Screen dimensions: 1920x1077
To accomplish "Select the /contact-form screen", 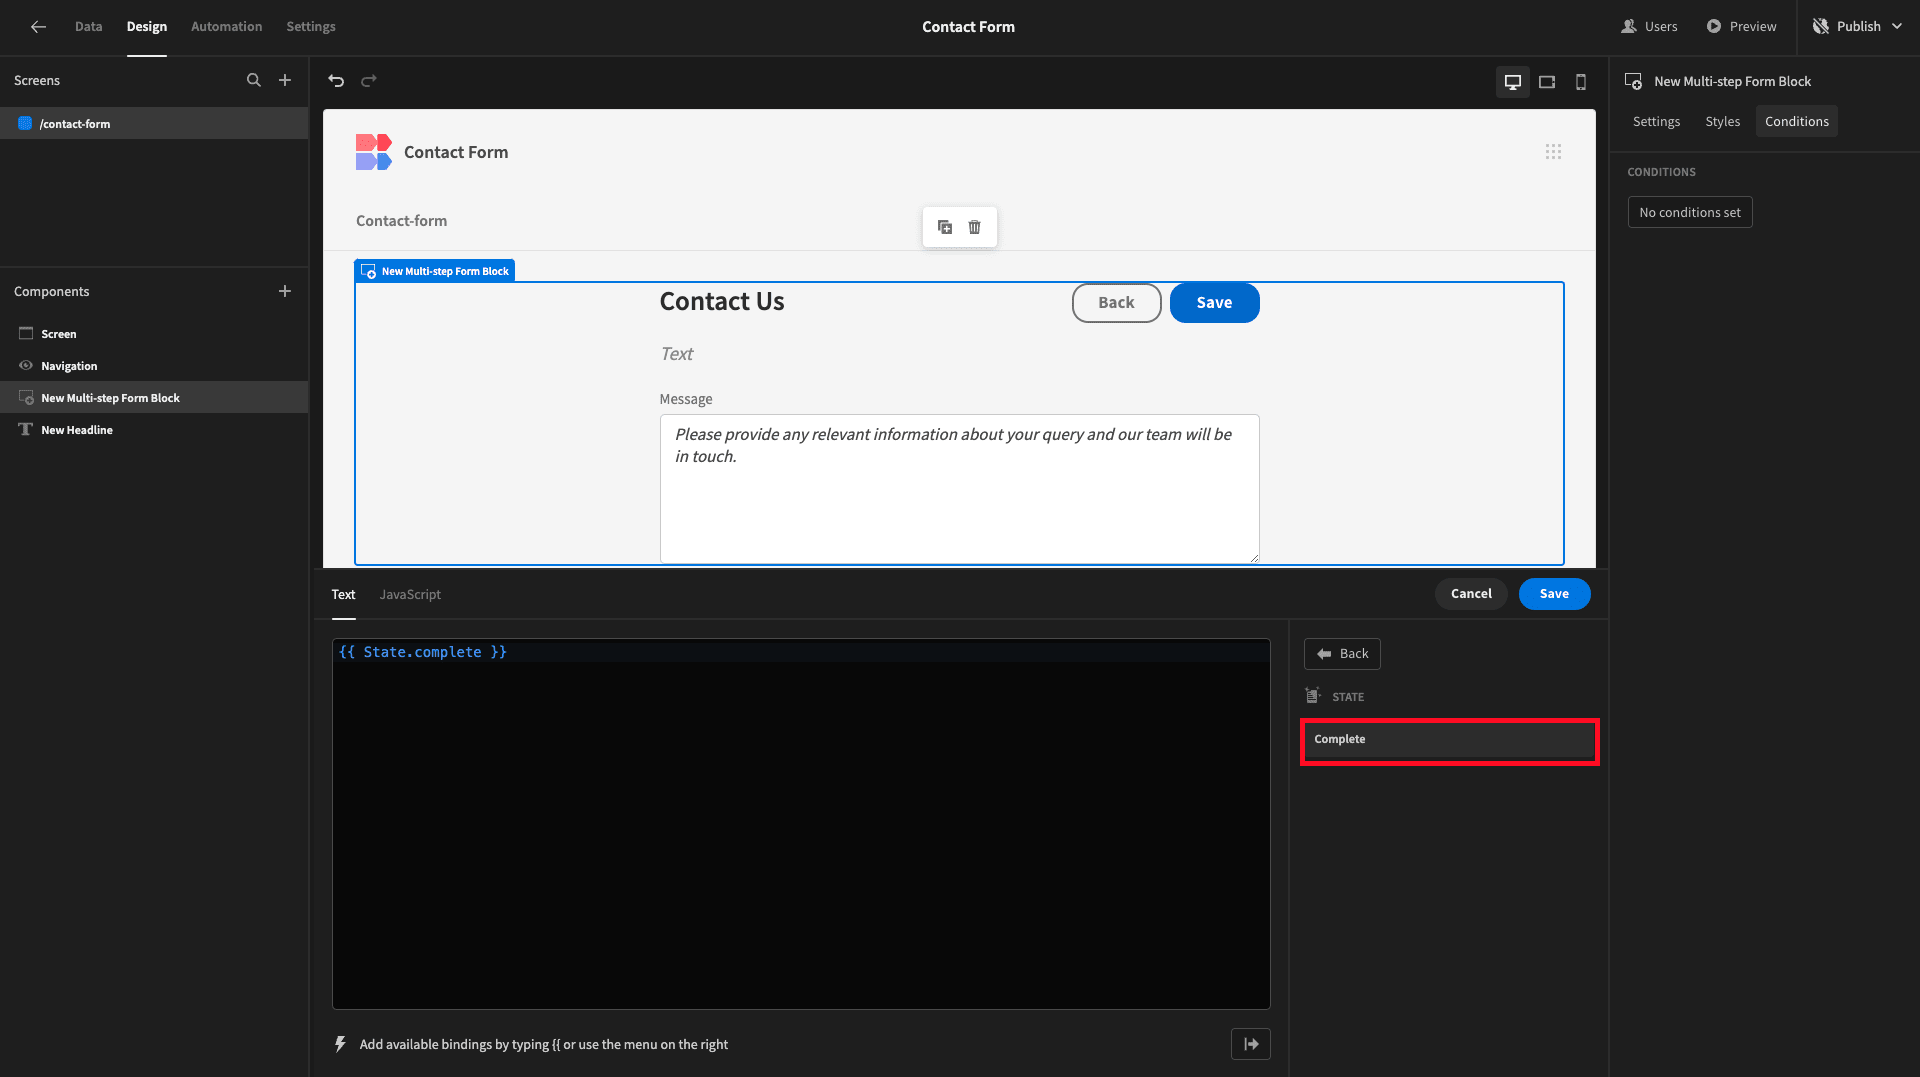I will pos(154,124).
